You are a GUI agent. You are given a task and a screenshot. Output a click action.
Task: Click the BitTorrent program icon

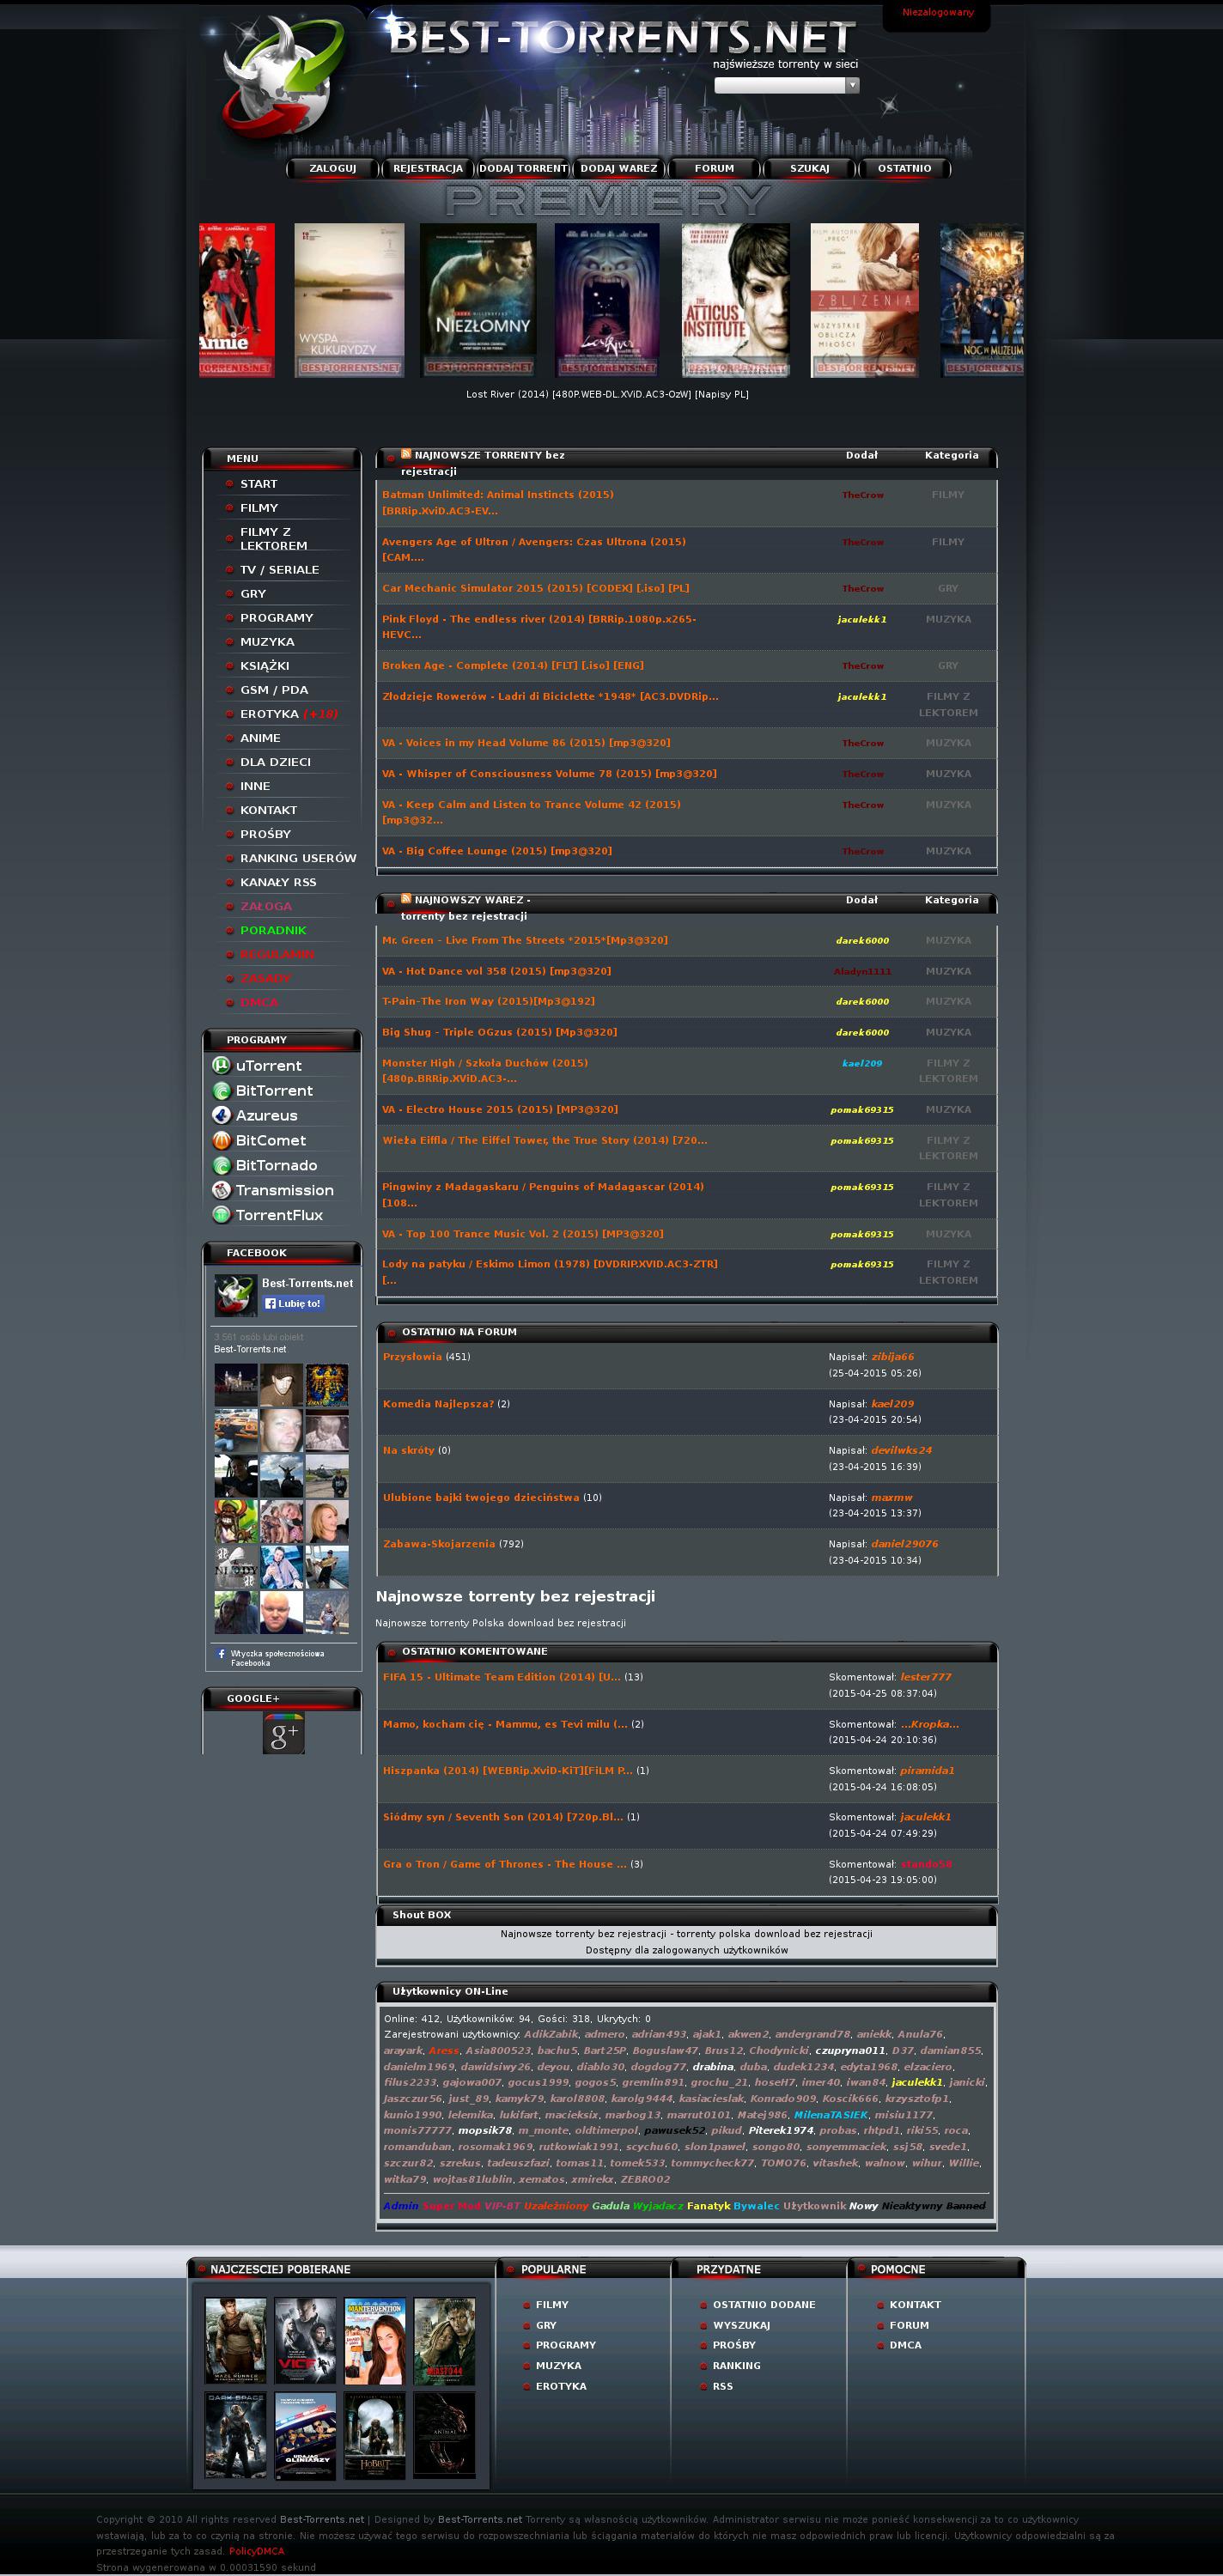click(x=221, y=1090)
